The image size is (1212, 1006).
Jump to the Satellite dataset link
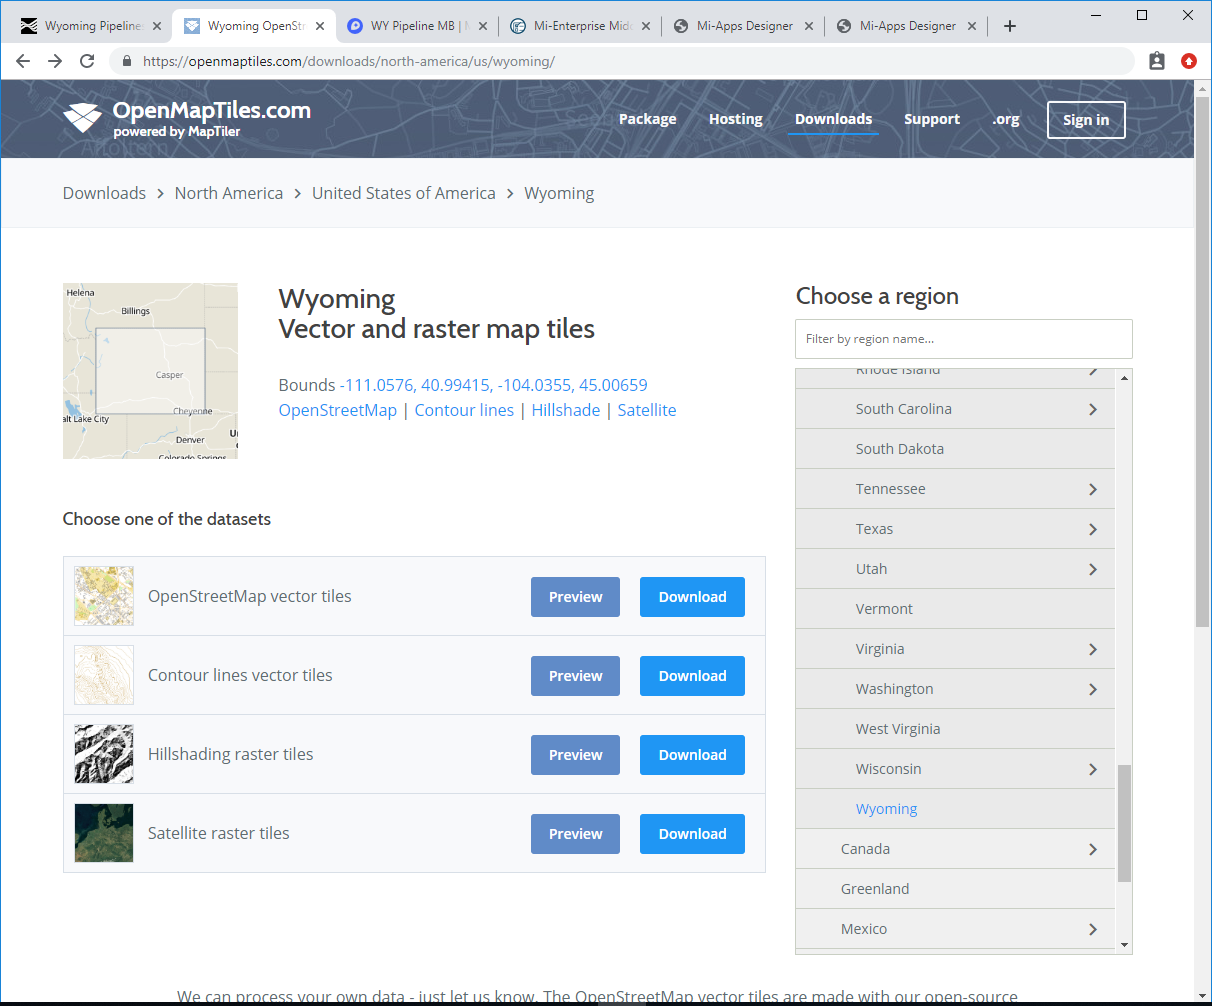[647, 410]
